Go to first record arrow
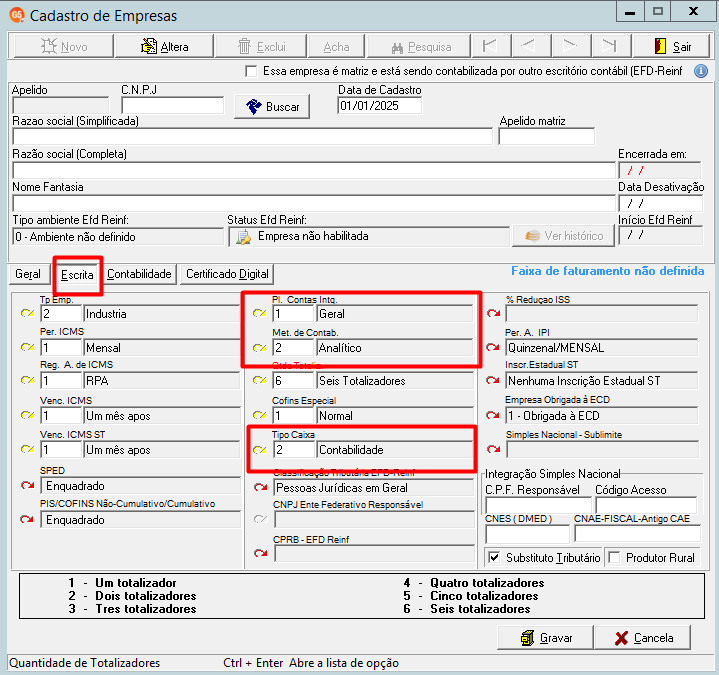This screenshot has height=675, width=719. [x=490, y=46]
